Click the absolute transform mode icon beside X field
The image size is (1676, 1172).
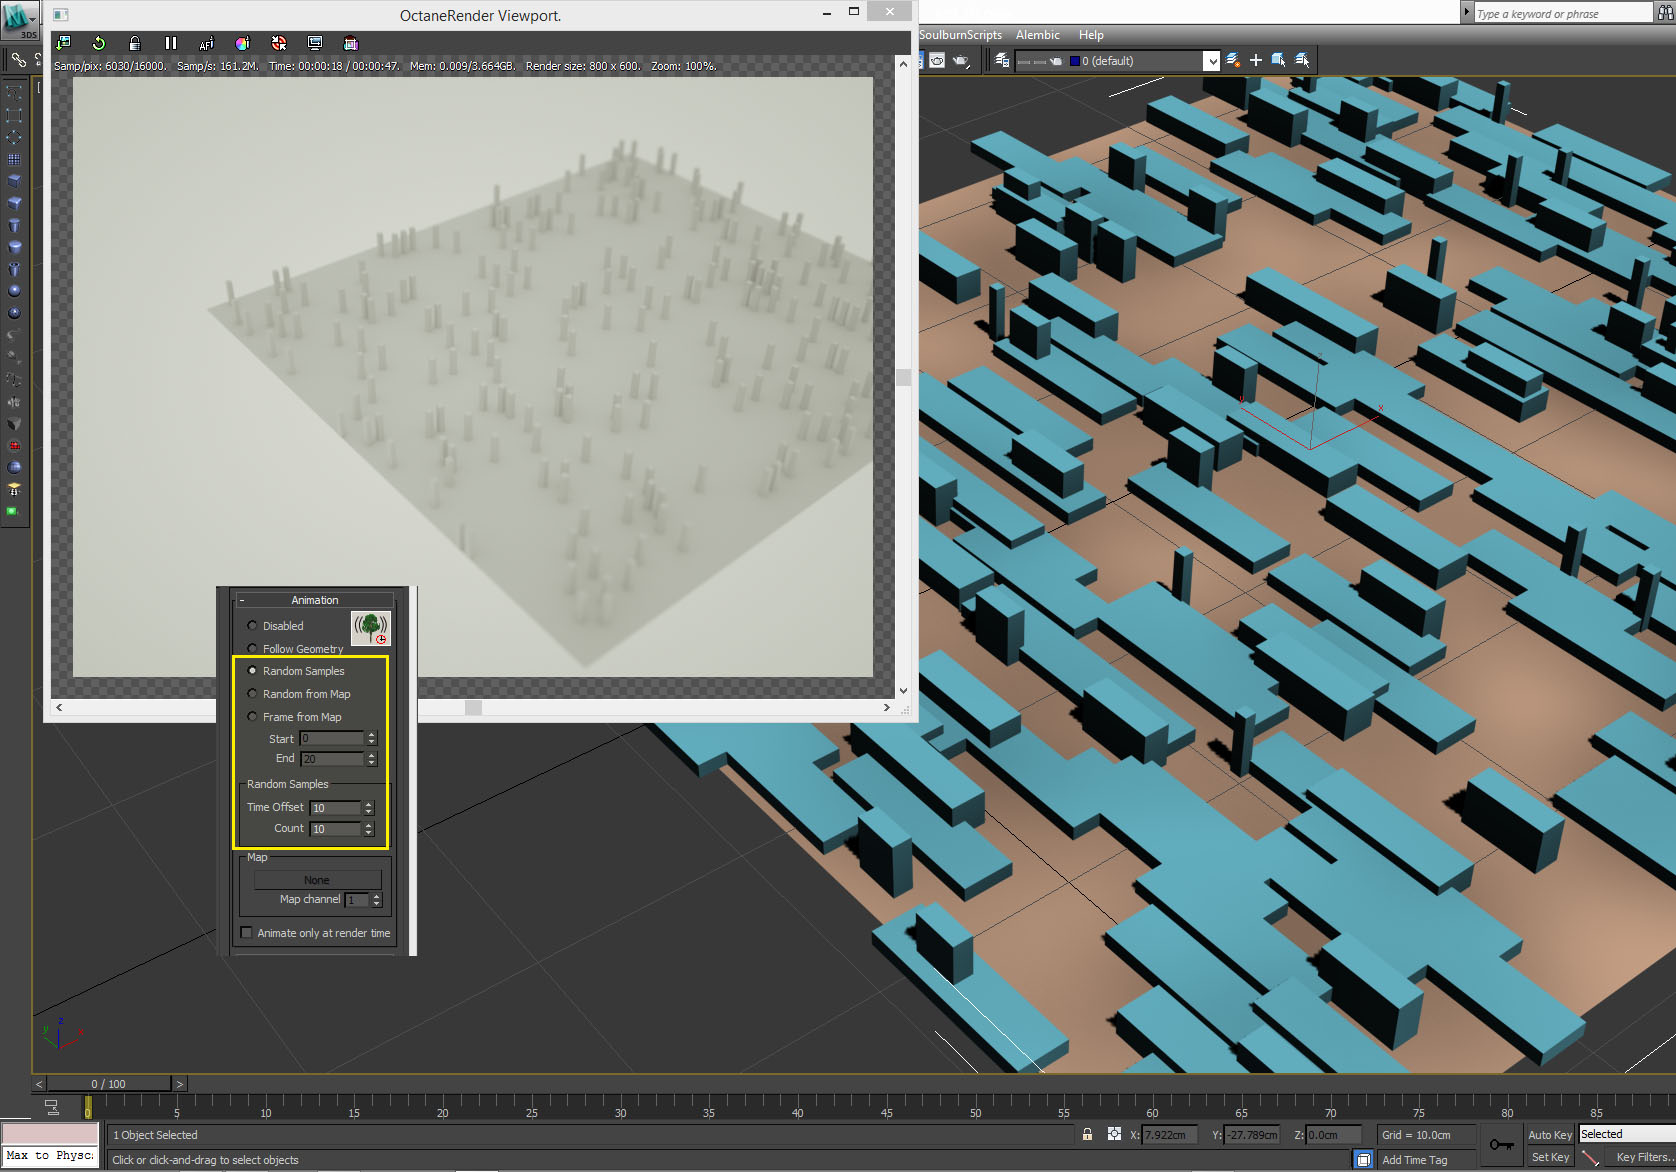point(1114,1134)
